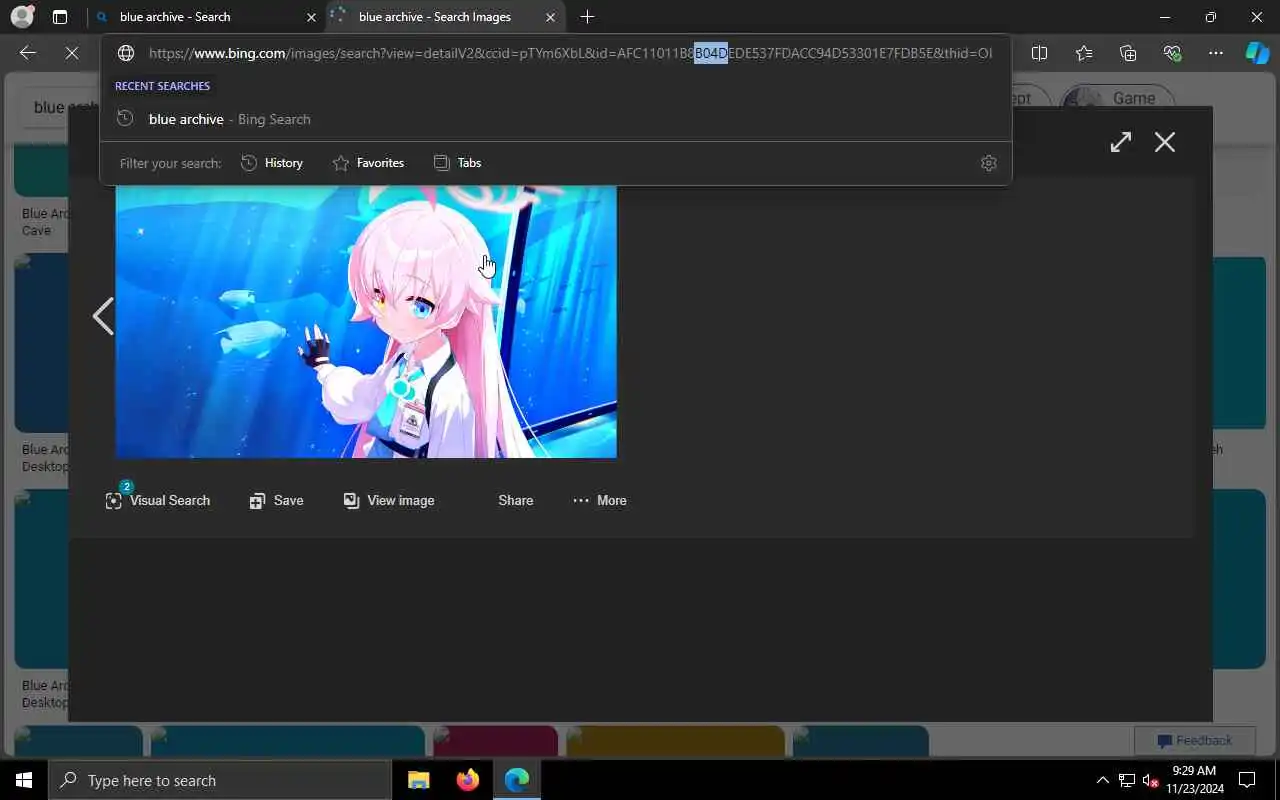Open the Favorites star icon
The height and width of the screenshot is (800, 1280).
pos(1084,53)
